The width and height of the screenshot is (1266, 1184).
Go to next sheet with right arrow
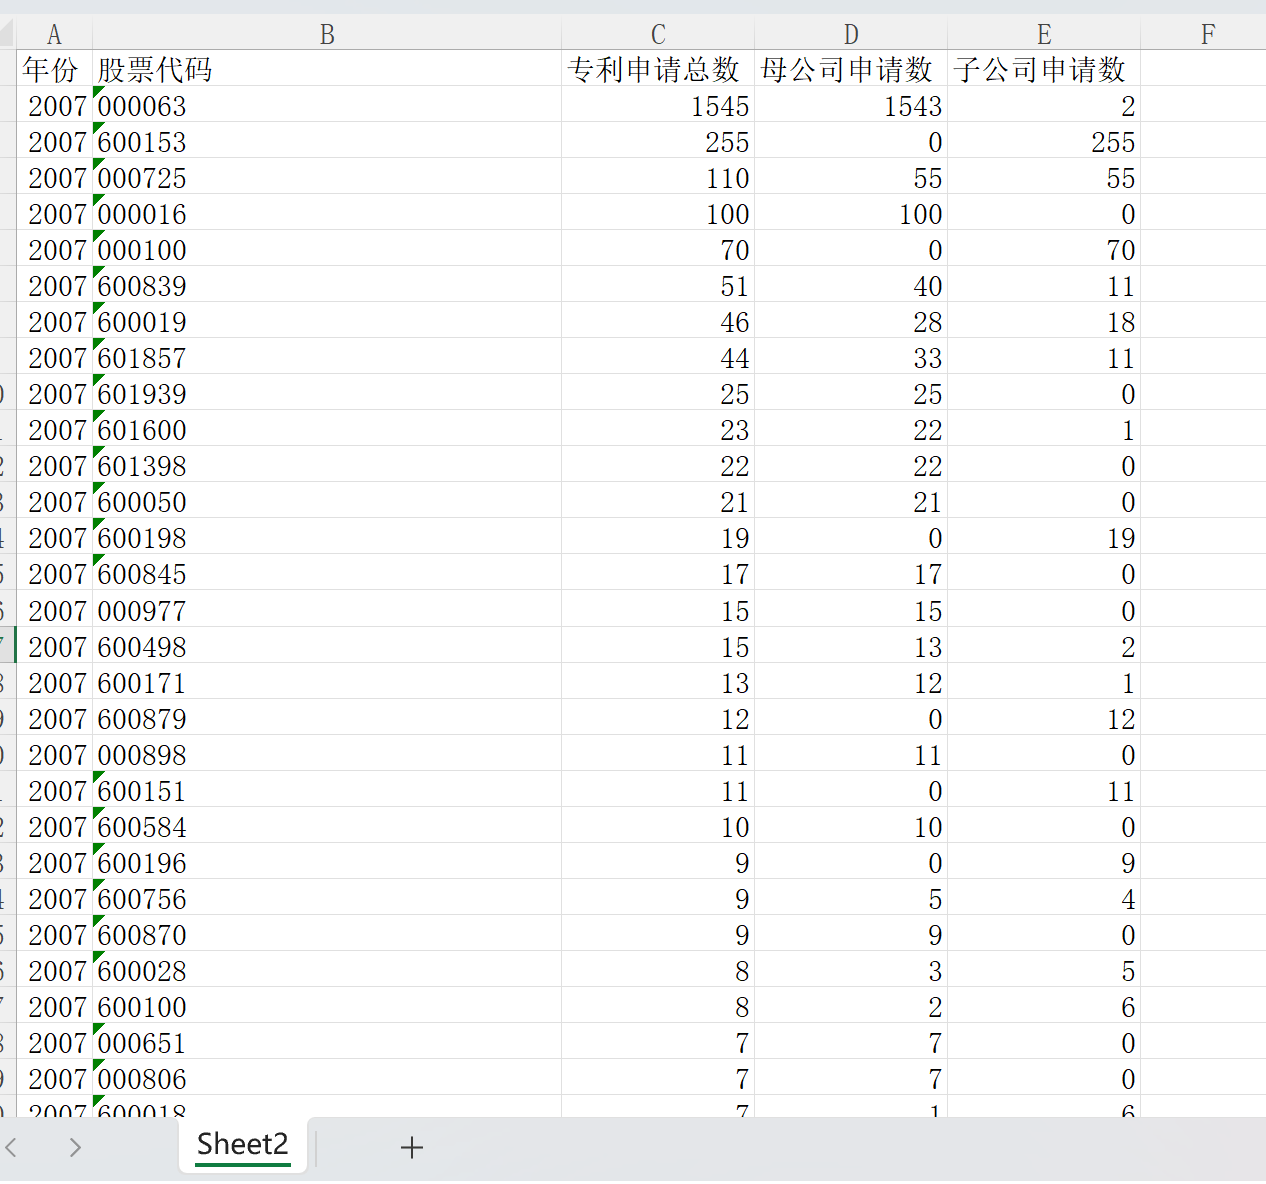(75, 1147)
